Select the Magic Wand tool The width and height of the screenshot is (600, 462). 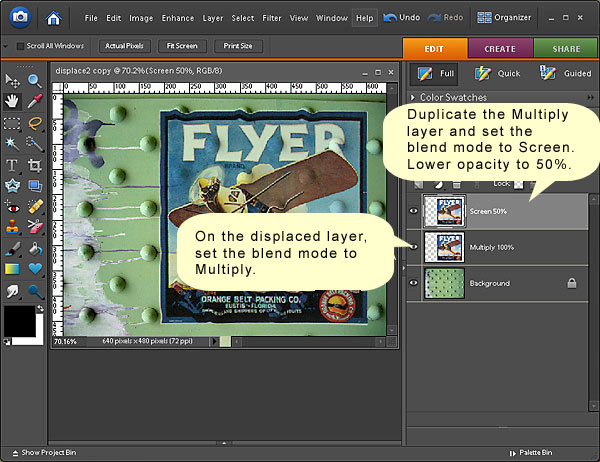[12, 144]
